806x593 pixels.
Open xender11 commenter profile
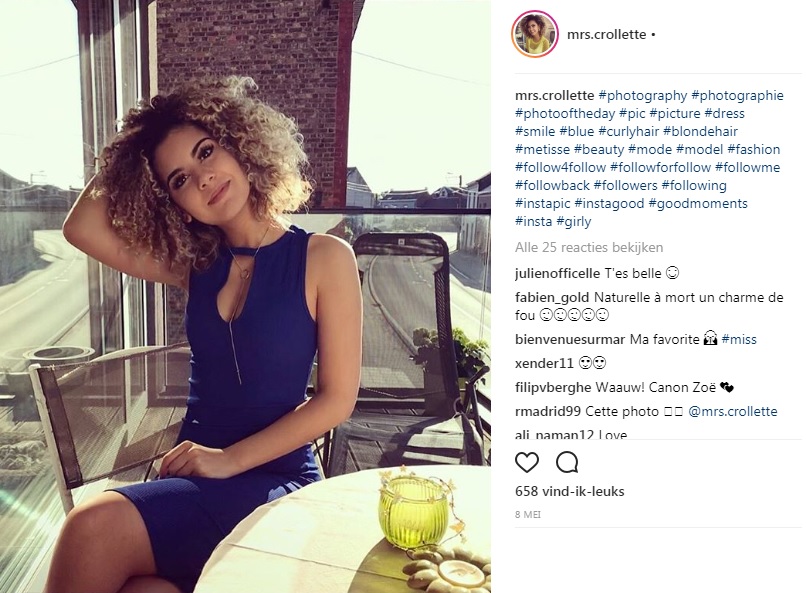pyautogui.click(x=544, y=363)
